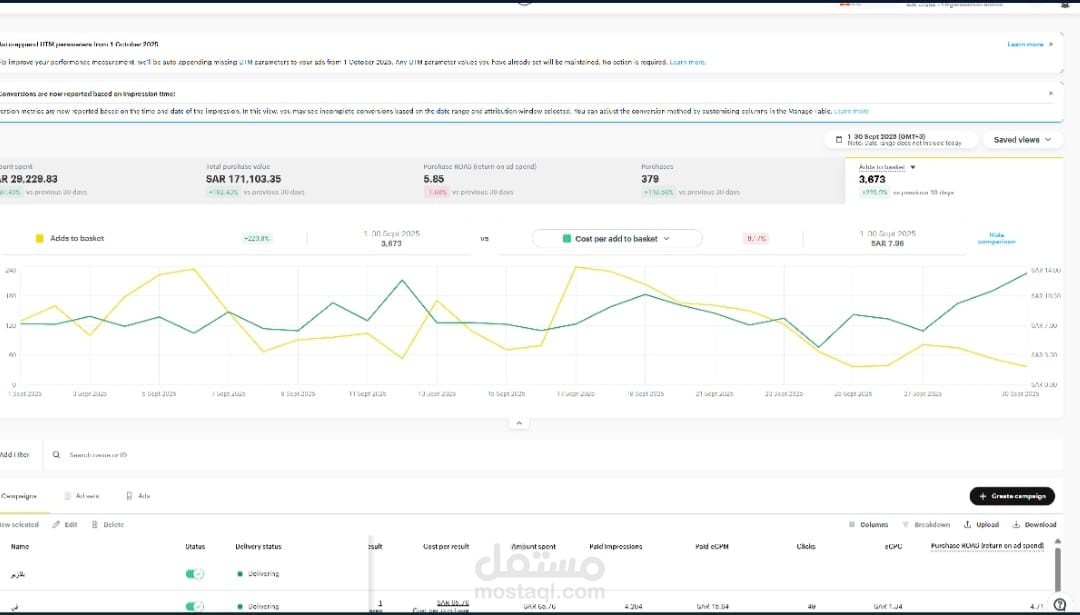Image resolution: width=1080 pixels, height=615 pixels.
Task: Switch to the Ads tab
Action: (x=138, y=496)
